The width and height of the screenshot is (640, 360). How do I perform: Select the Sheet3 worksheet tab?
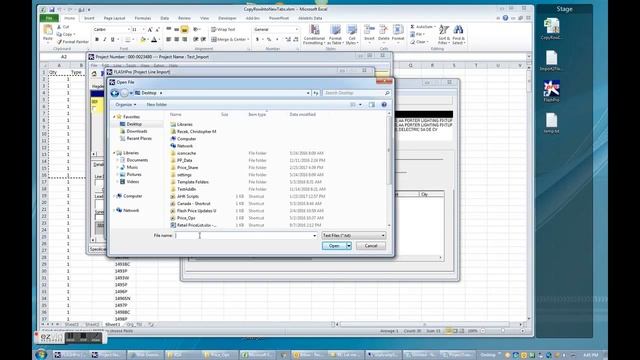[x=71, y=324]
